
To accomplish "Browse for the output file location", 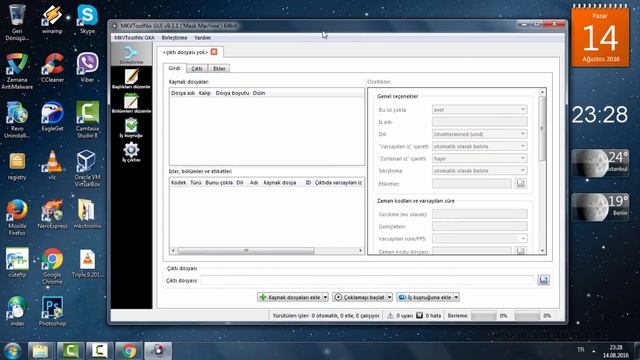I will coord(543,280).
